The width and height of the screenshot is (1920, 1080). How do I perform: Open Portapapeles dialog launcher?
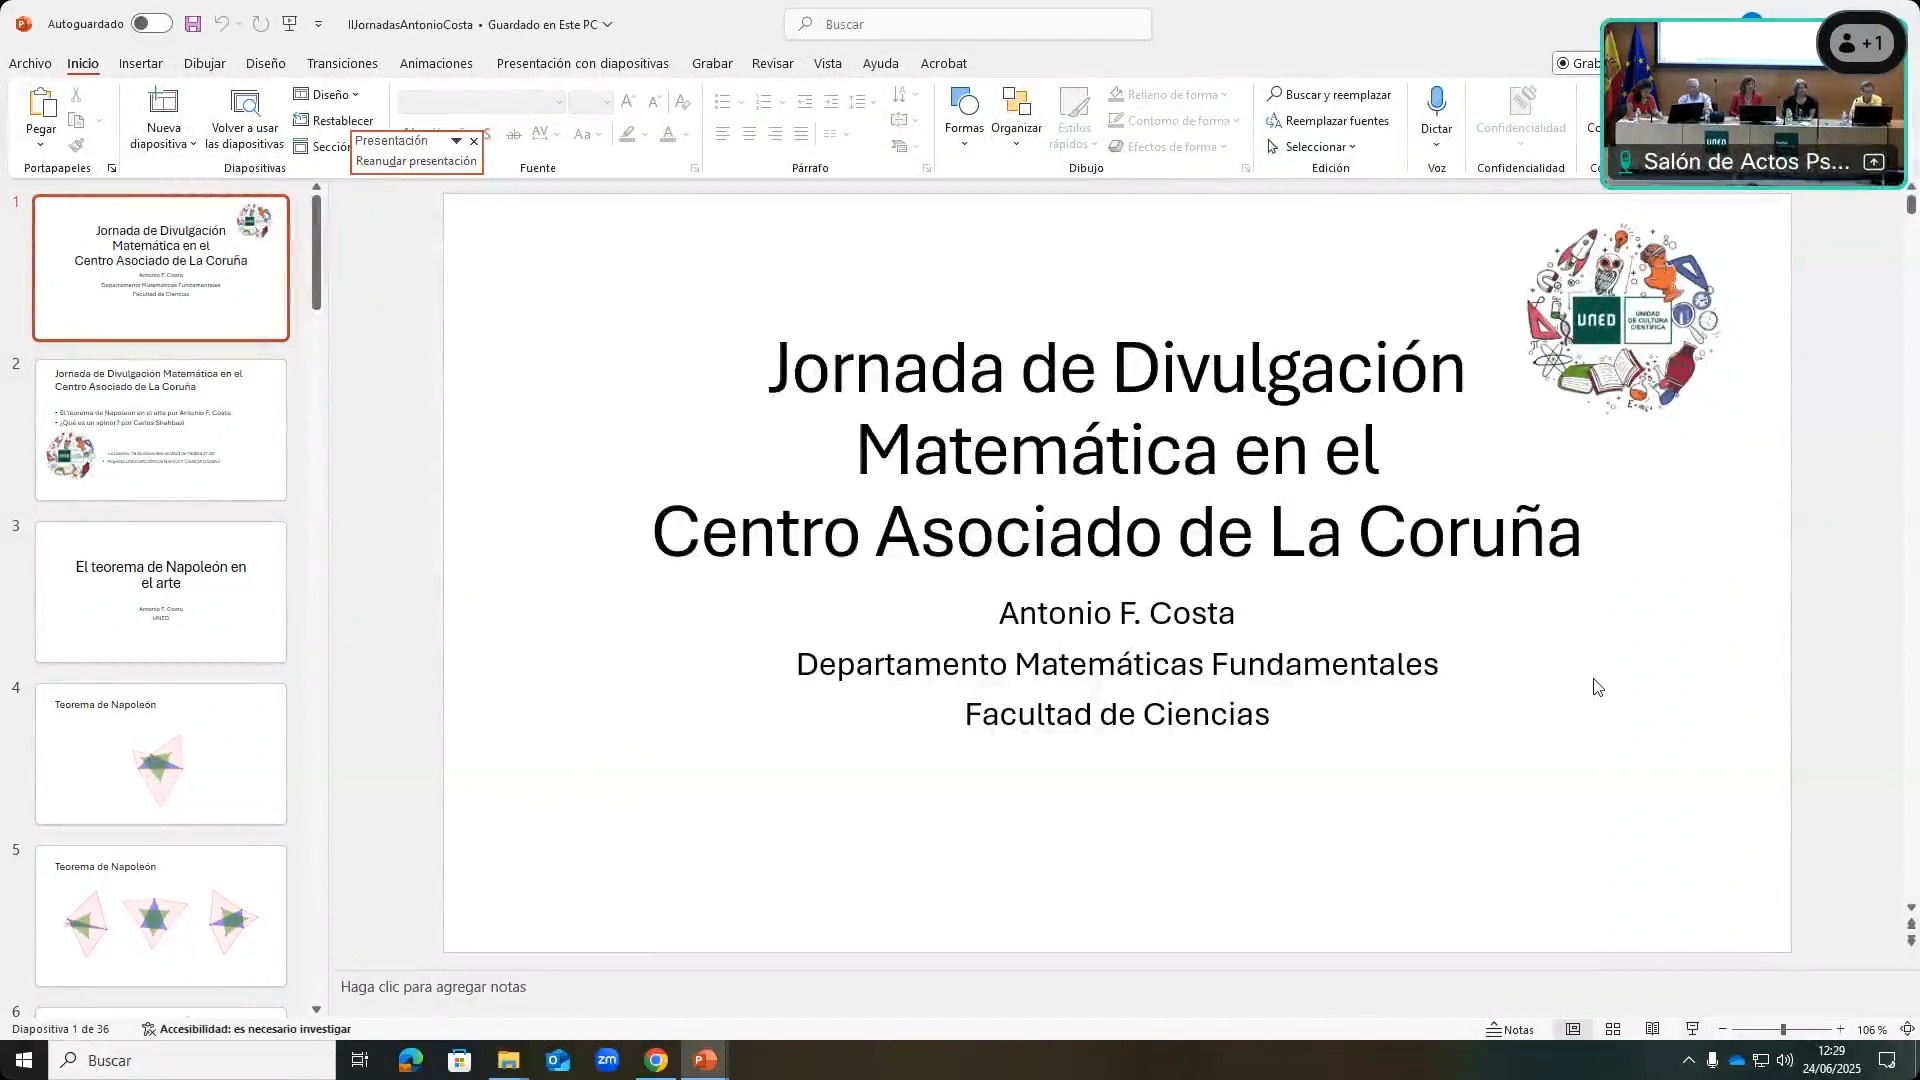[111, 168]
